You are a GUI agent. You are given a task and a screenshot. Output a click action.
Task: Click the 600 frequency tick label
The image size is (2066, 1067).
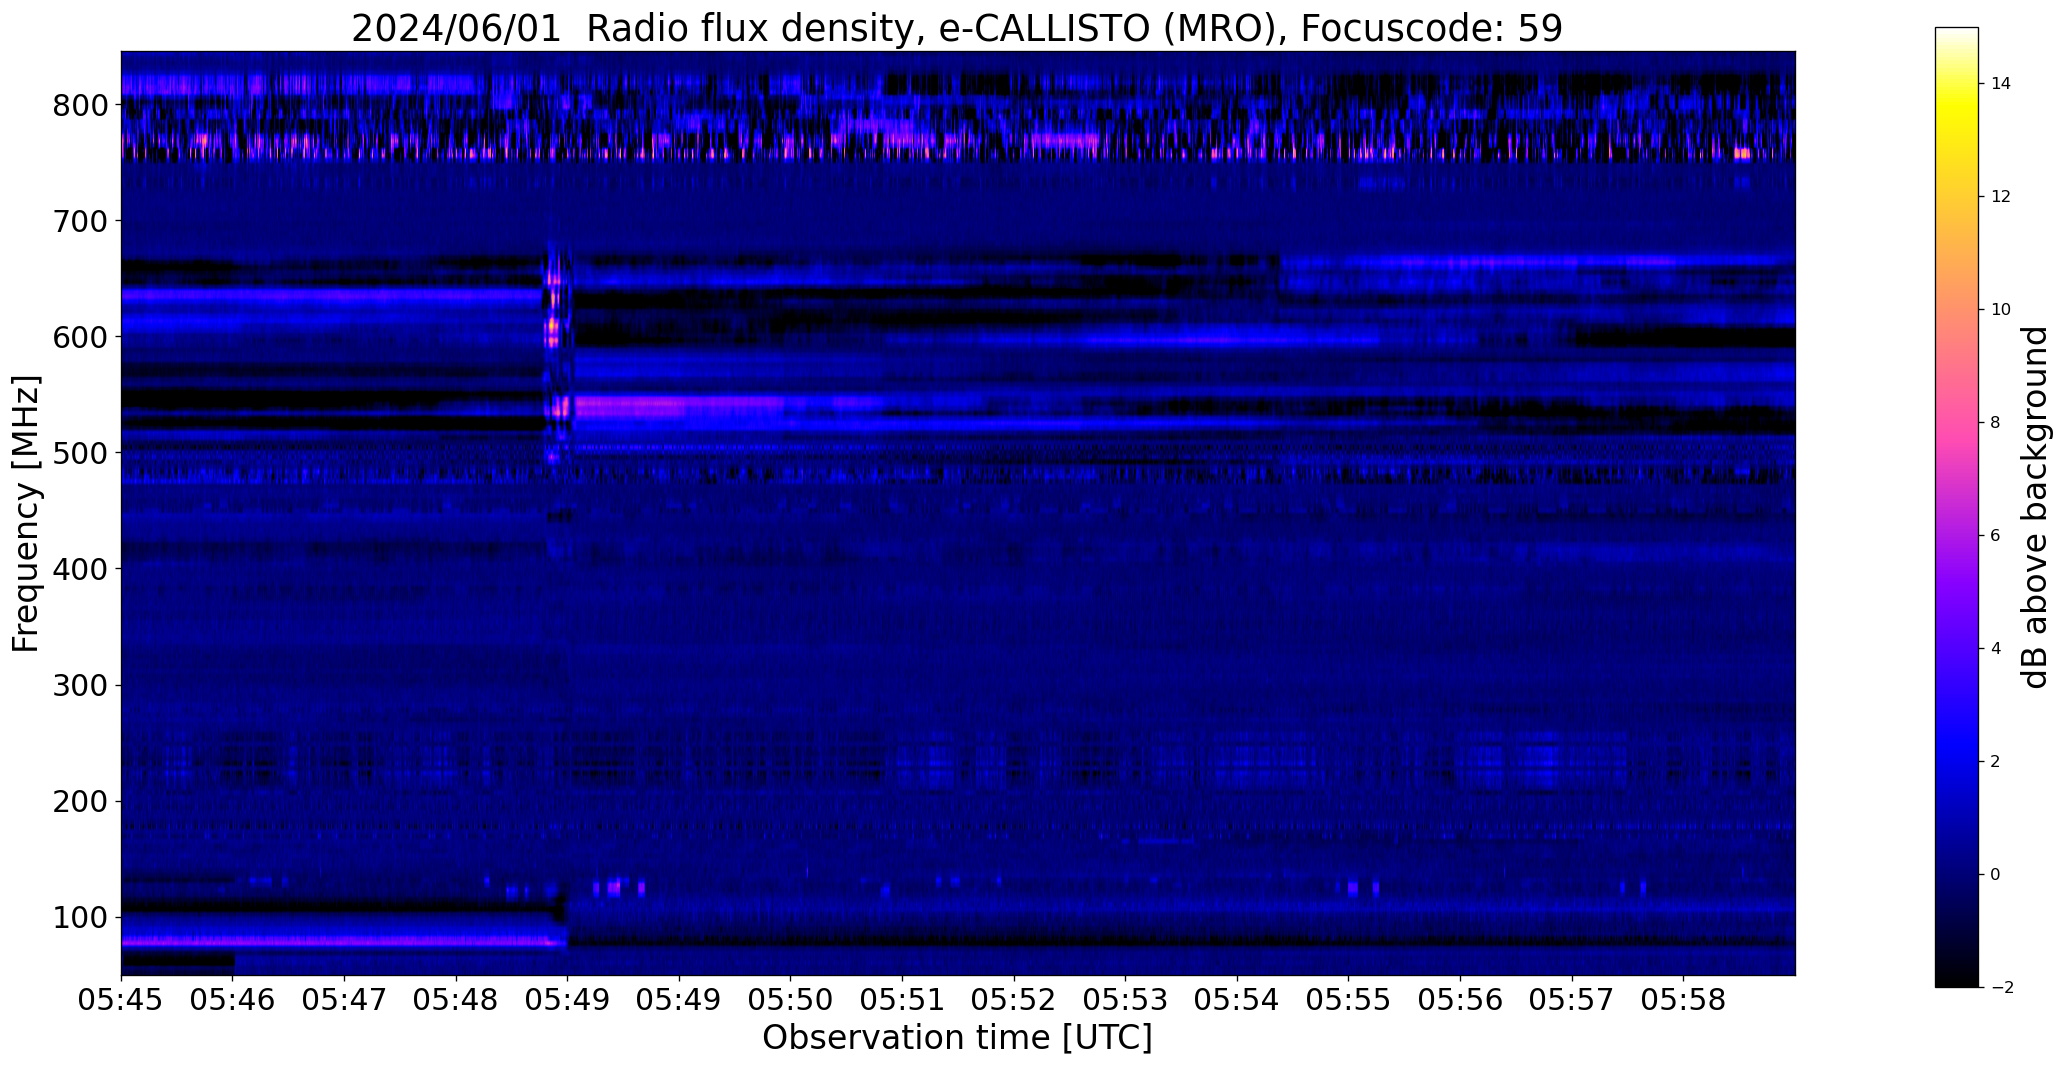click(81, 337)
